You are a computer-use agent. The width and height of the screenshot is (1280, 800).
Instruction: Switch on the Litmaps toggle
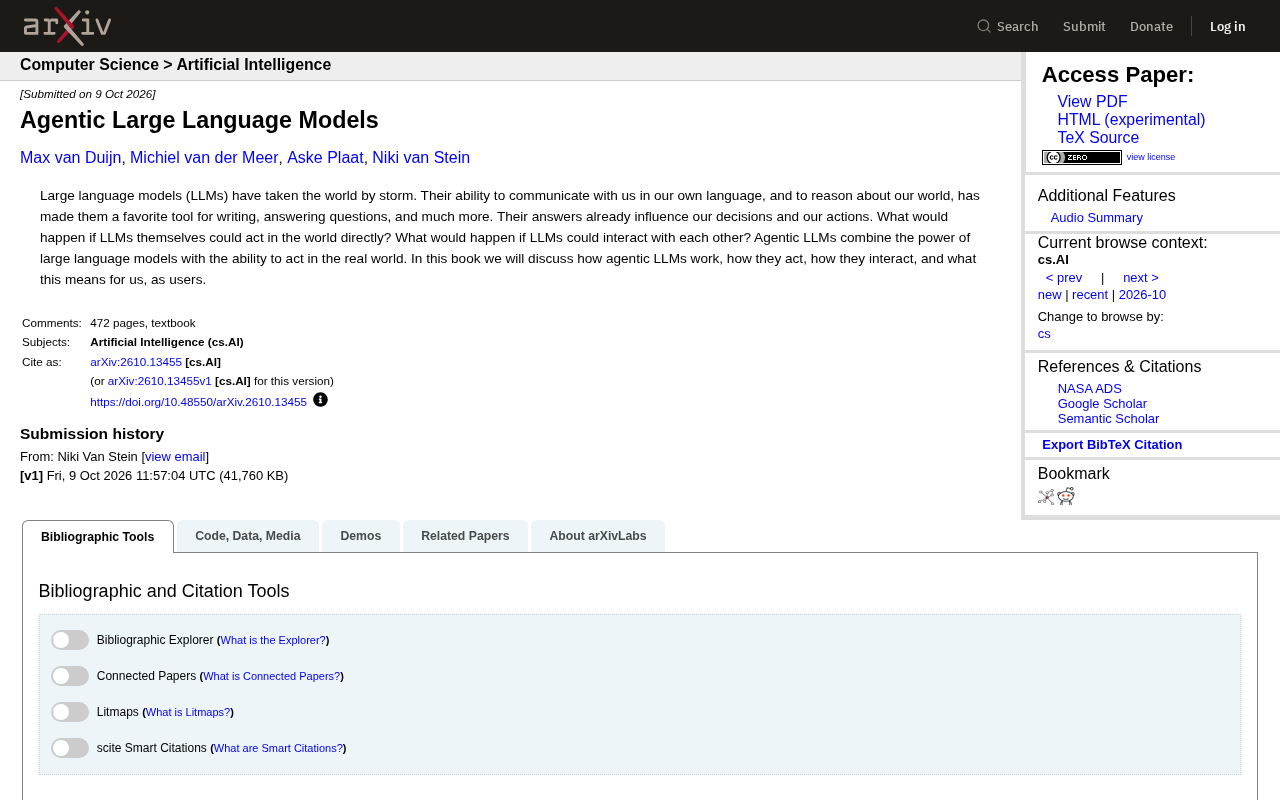pos(70,712)
